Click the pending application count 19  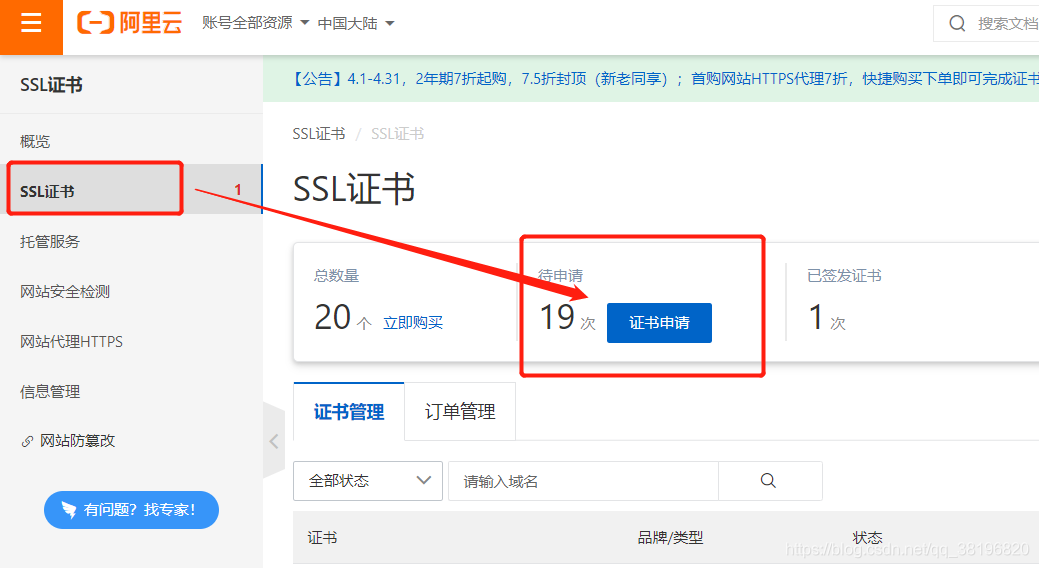(557, 317)
